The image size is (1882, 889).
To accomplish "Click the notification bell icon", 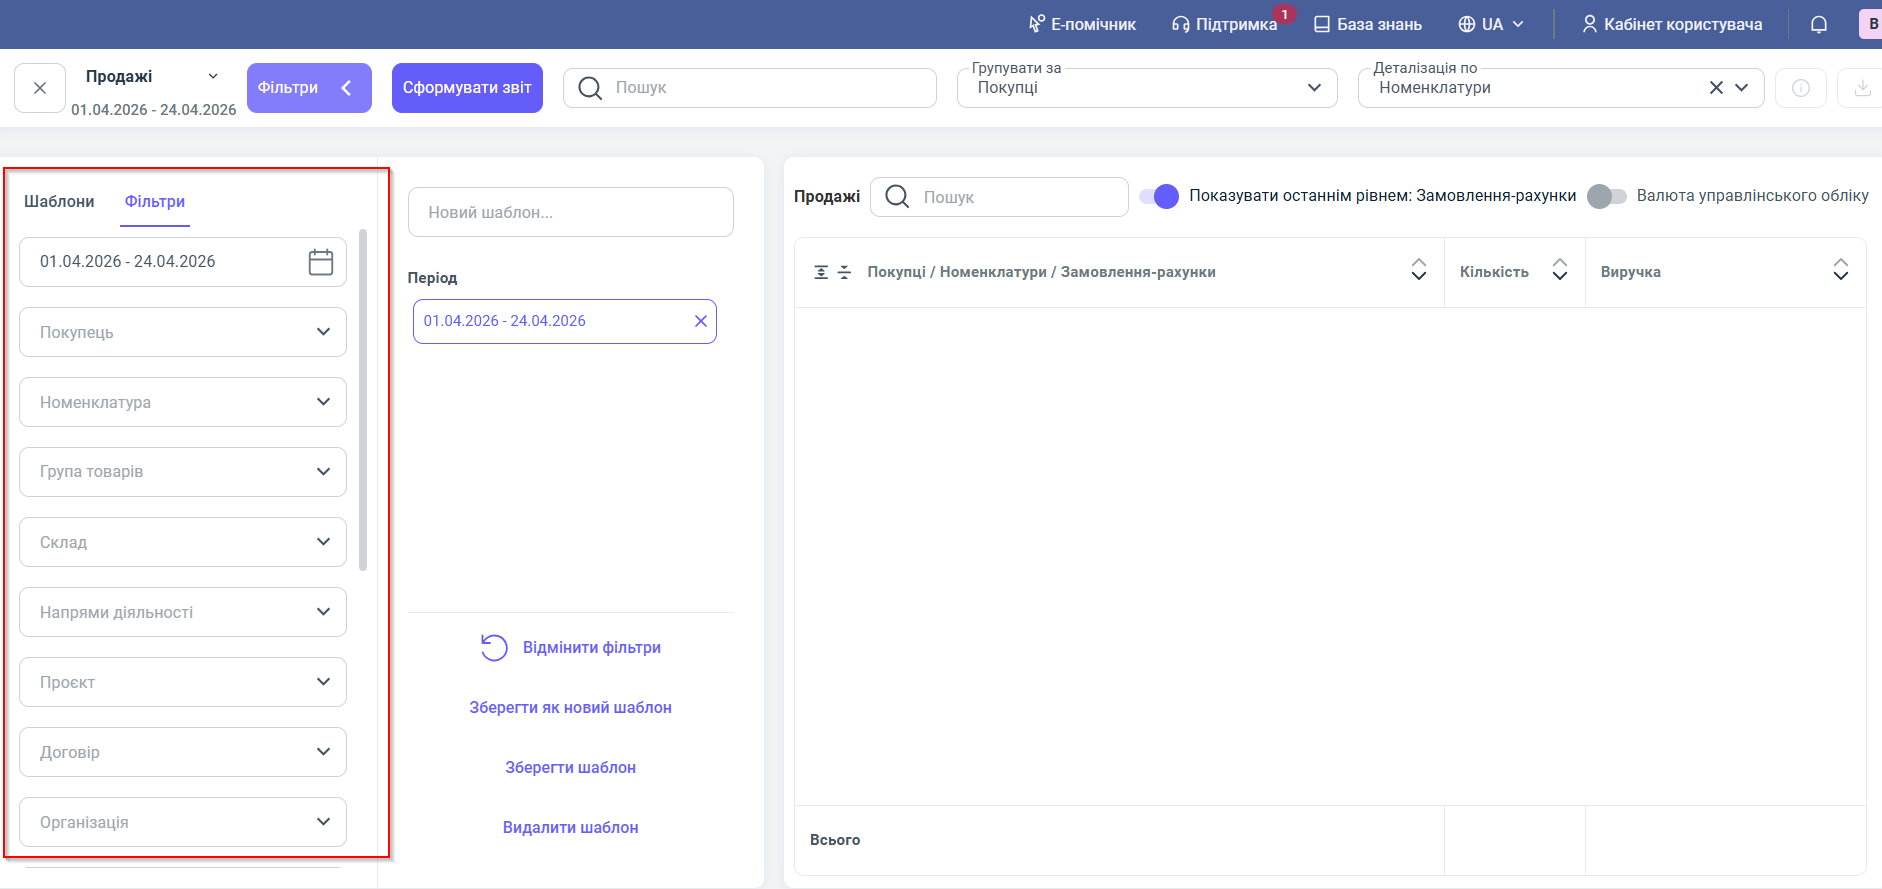I will click(x=1819, y=24).
